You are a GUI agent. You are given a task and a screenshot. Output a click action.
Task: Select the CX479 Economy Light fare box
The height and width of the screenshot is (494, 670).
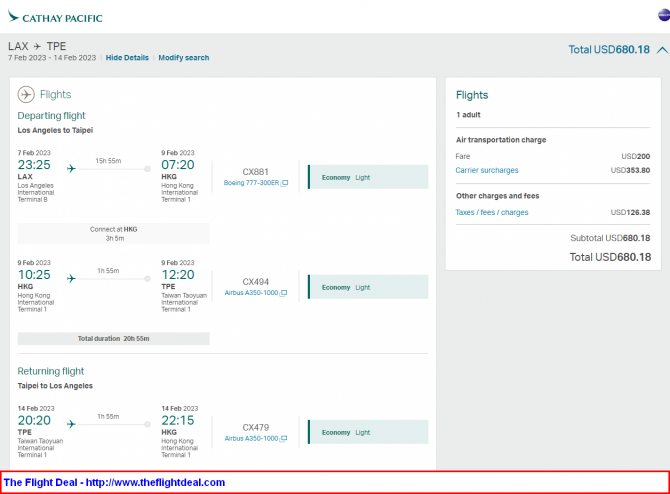pyautogui.click(x=368, y=432)
